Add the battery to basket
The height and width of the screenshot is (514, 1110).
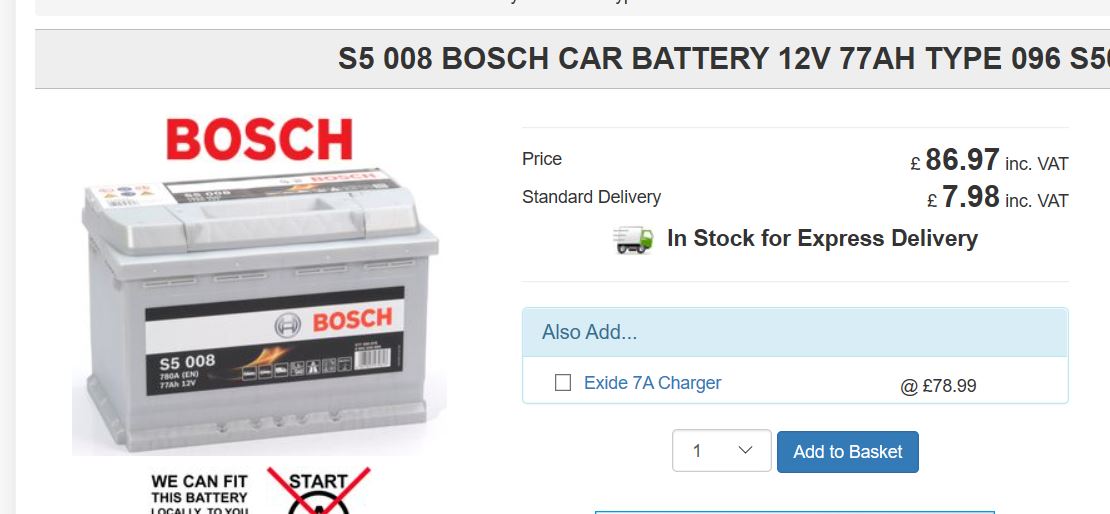(x=847, y=452)
